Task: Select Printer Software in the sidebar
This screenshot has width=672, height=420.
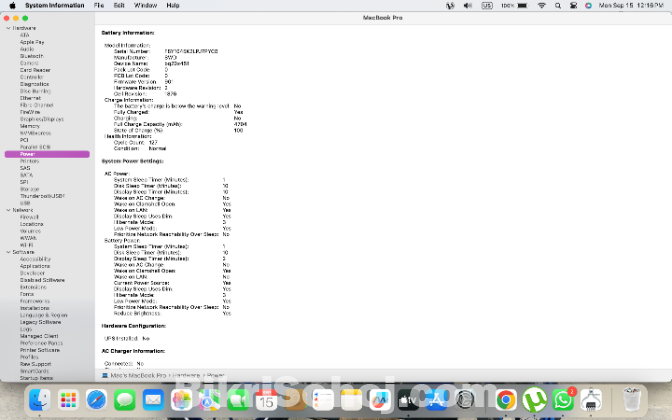Action: click(40, 350)
